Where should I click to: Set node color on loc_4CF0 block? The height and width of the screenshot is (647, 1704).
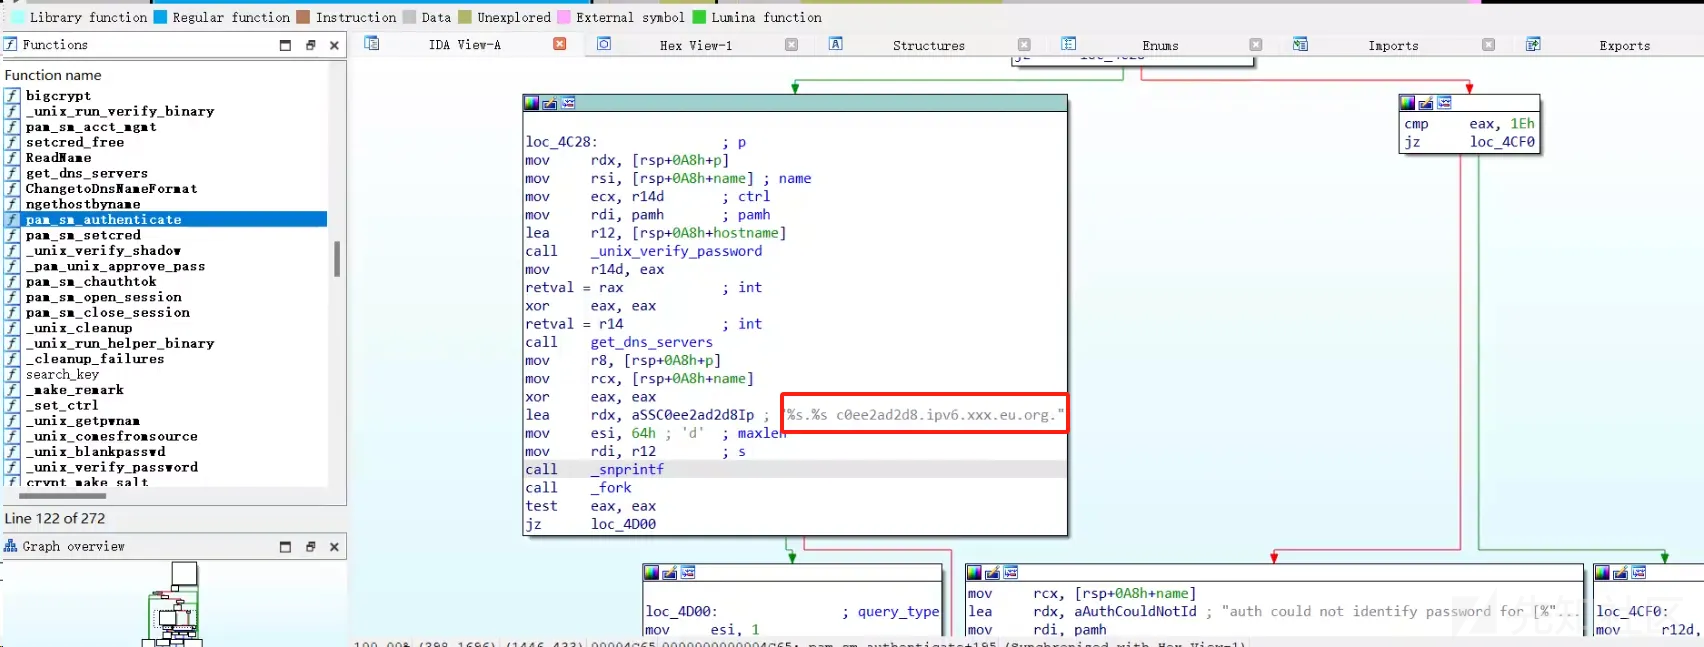[1602, 573]
